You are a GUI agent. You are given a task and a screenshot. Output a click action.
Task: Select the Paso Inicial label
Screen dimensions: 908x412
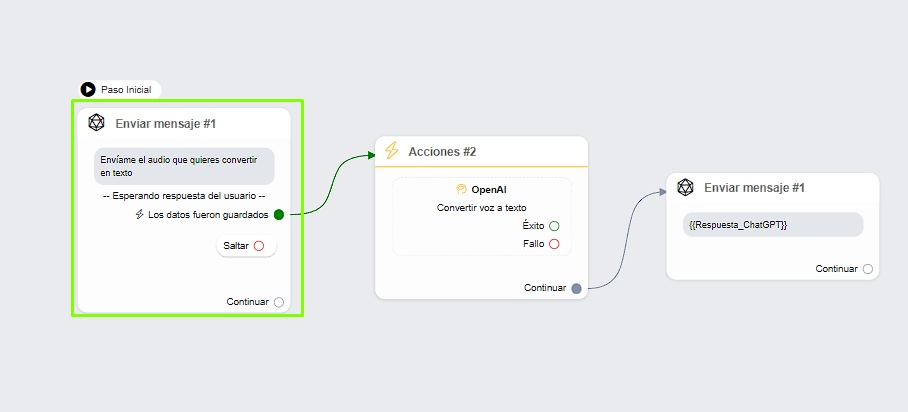point(125,90)
